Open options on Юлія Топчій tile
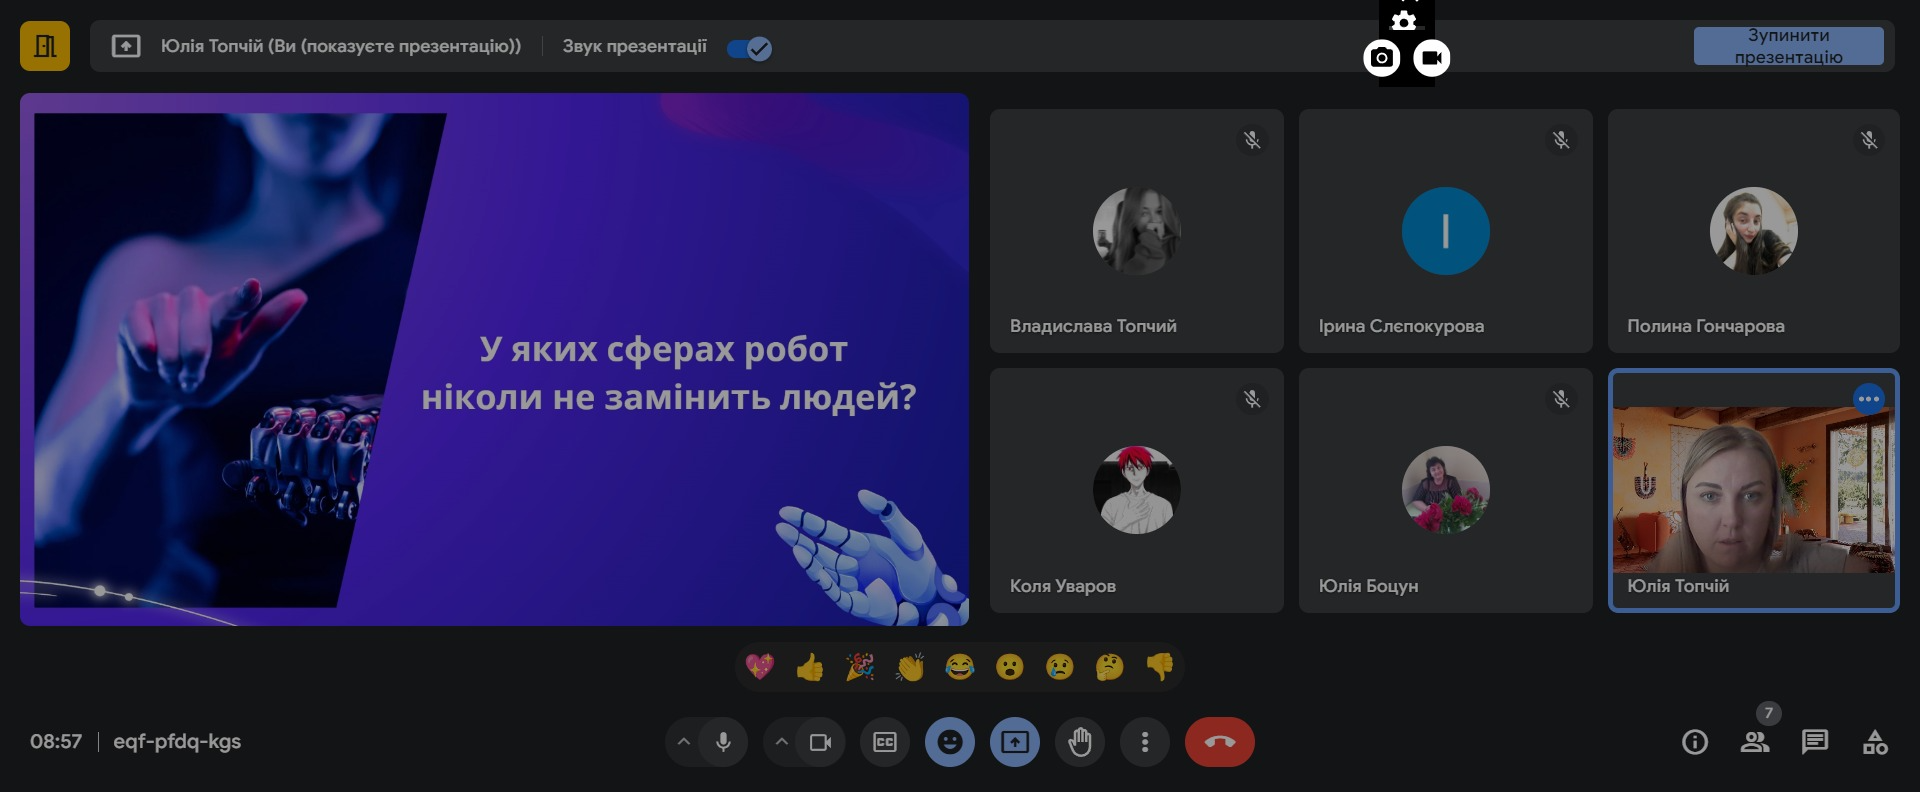1920x792 pixels. (x=1868, y=399)
